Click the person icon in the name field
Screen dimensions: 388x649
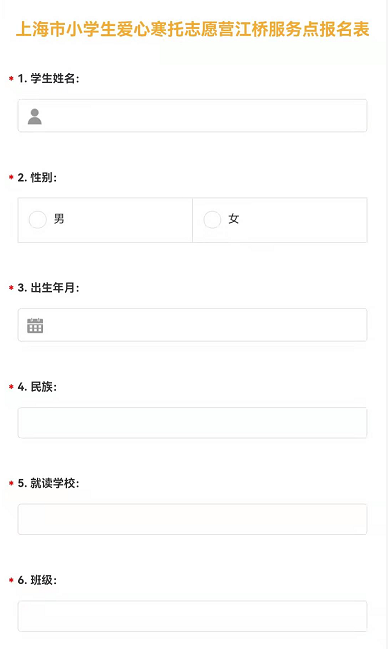[35, 116]
